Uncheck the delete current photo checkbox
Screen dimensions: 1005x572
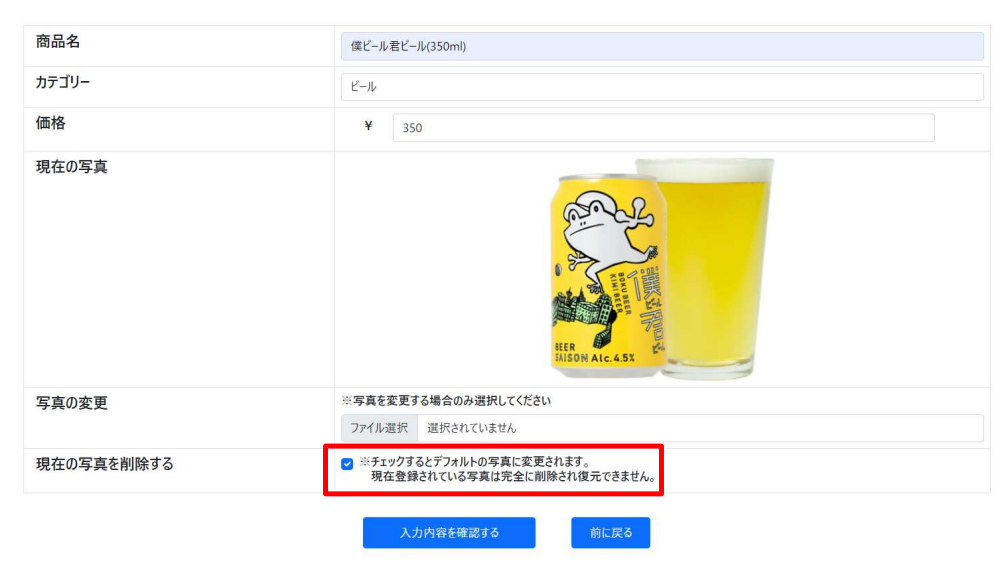tap(347, 464)
